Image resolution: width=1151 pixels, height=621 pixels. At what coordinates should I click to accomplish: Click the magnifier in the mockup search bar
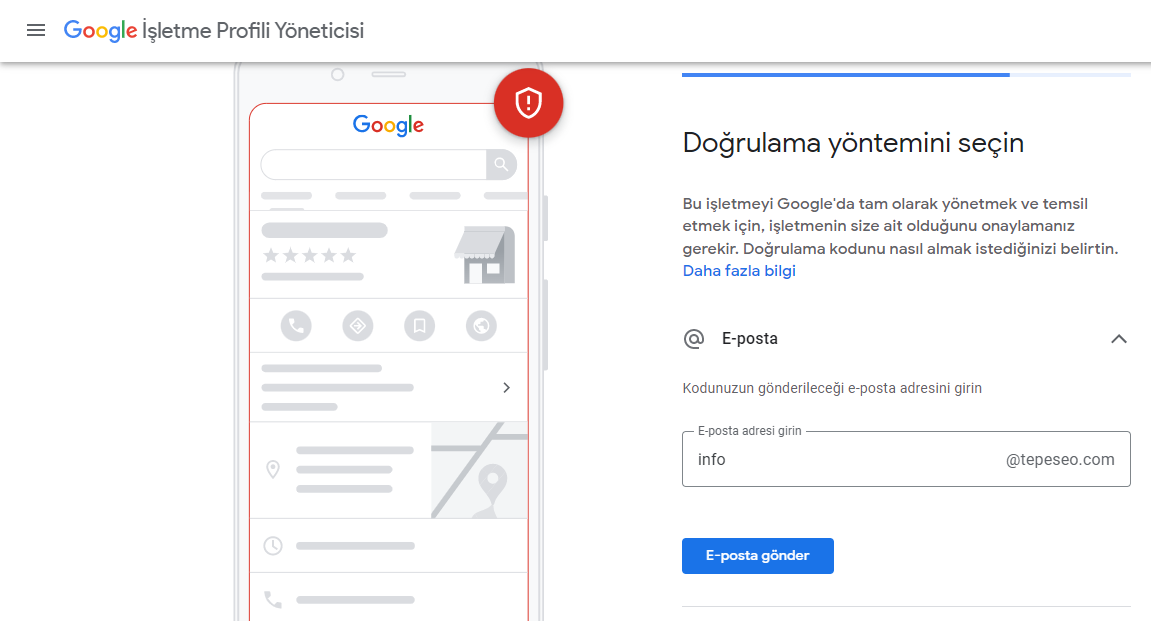coord(501,164)
